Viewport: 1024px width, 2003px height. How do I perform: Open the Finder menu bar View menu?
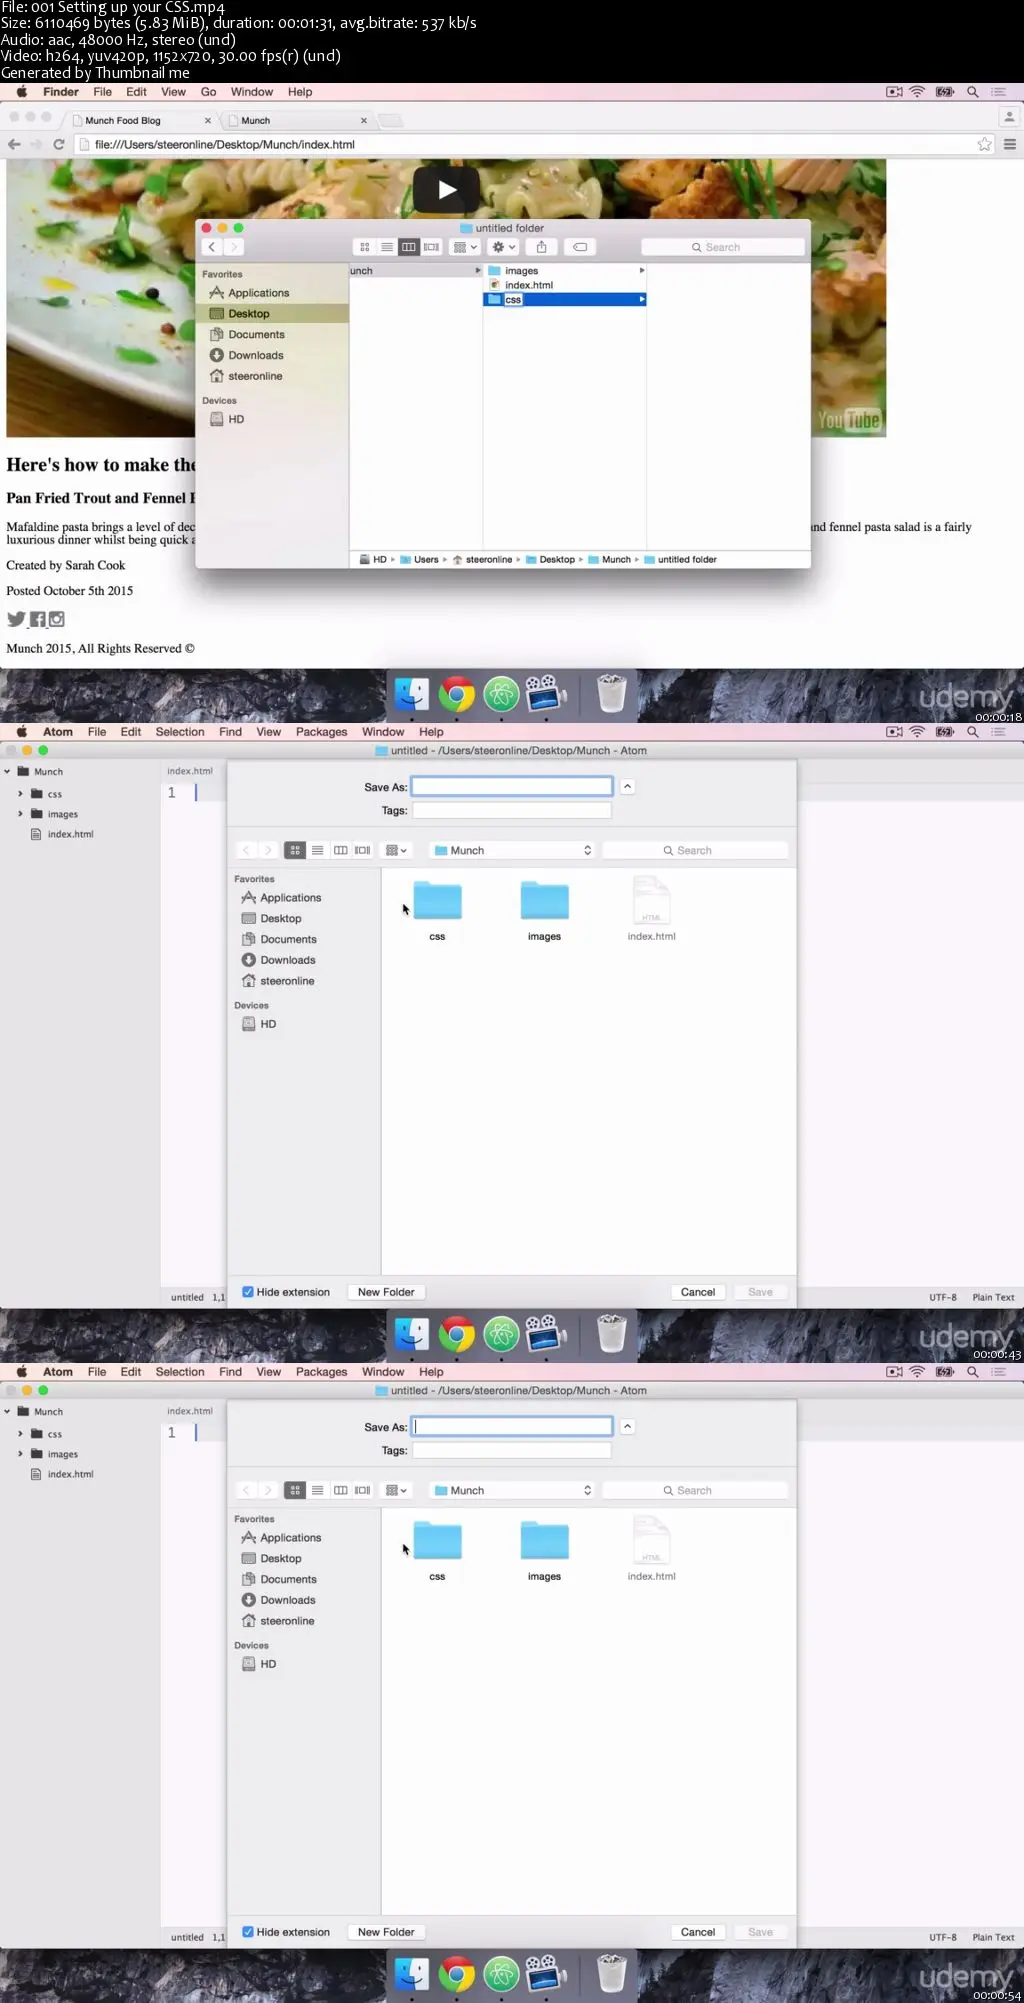(173, 92)
